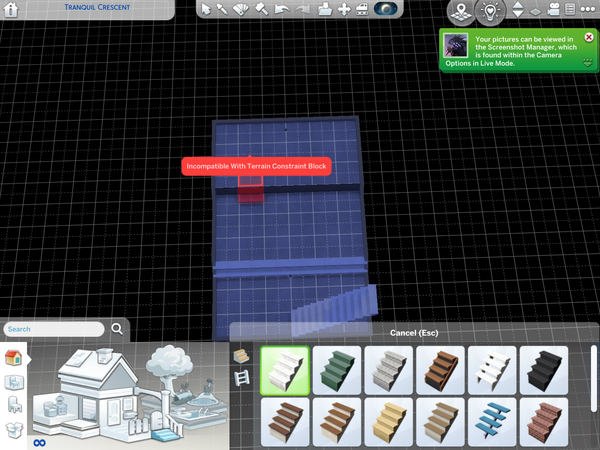Click the Search catalog field
Screen dimensions: 600x450
54,329
